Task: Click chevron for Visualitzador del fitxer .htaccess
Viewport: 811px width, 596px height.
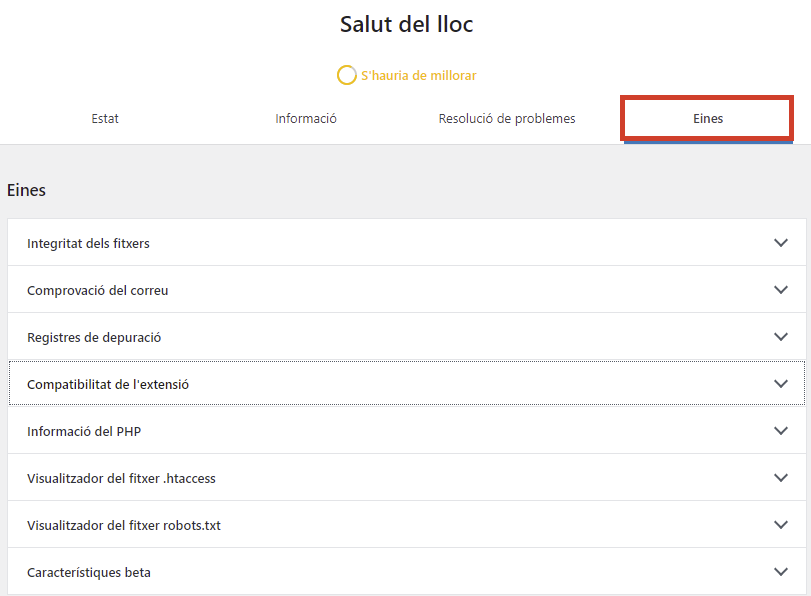Action: (x=780, y=478)
